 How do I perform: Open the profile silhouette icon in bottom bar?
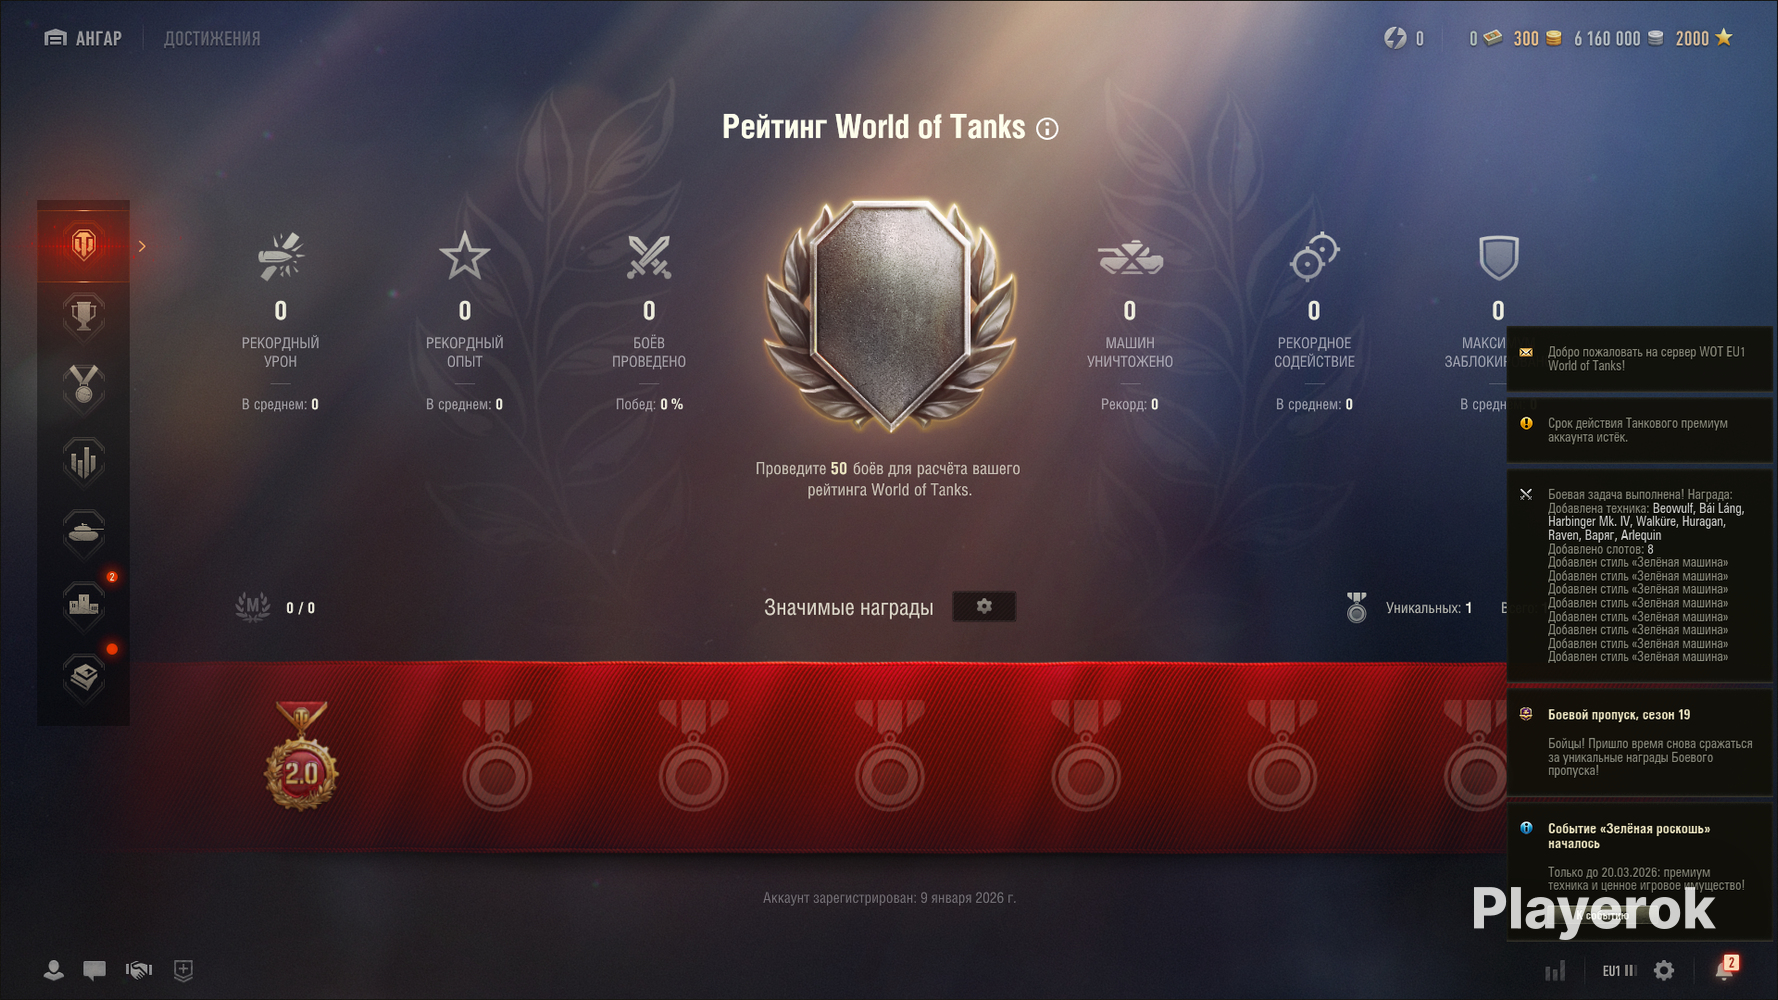(x=54, y=970)
